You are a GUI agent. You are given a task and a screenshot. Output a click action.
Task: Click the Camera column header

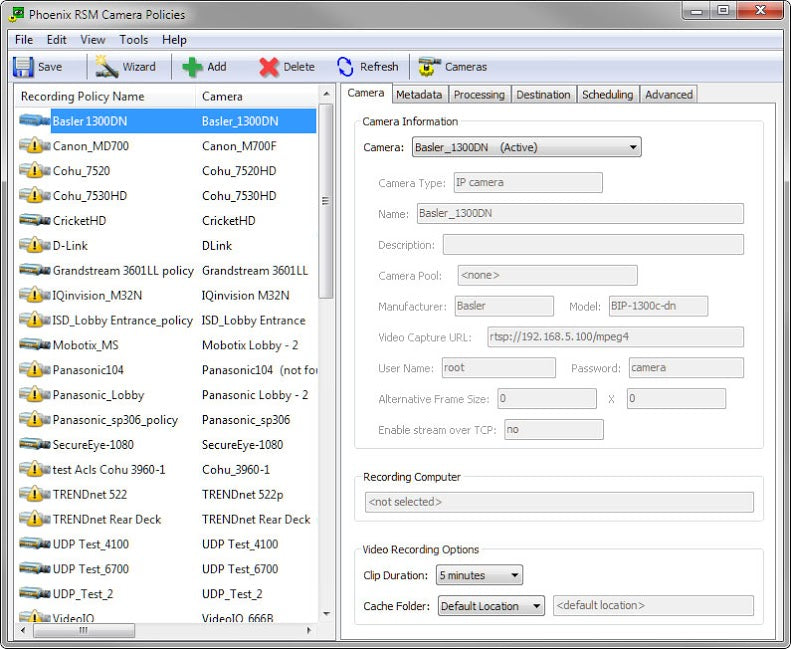[222, 96]
